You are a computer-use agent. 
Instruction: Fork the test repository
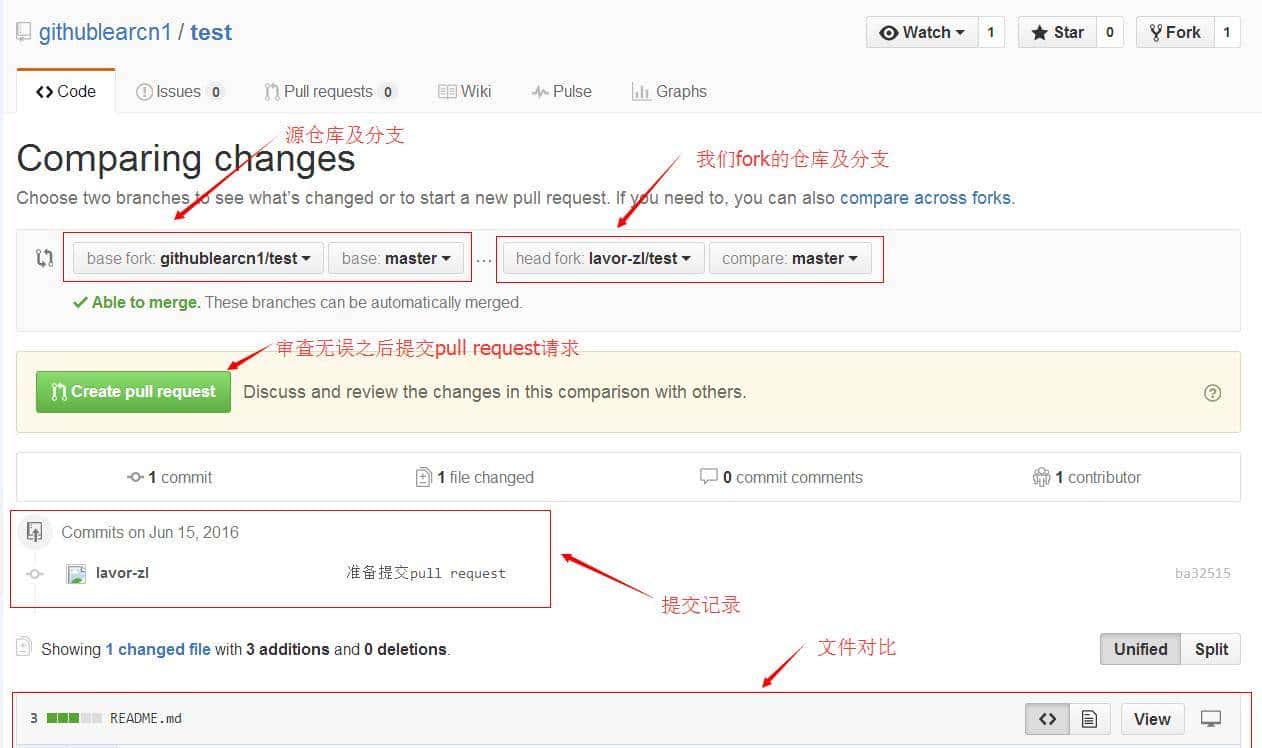point(1175,32)
